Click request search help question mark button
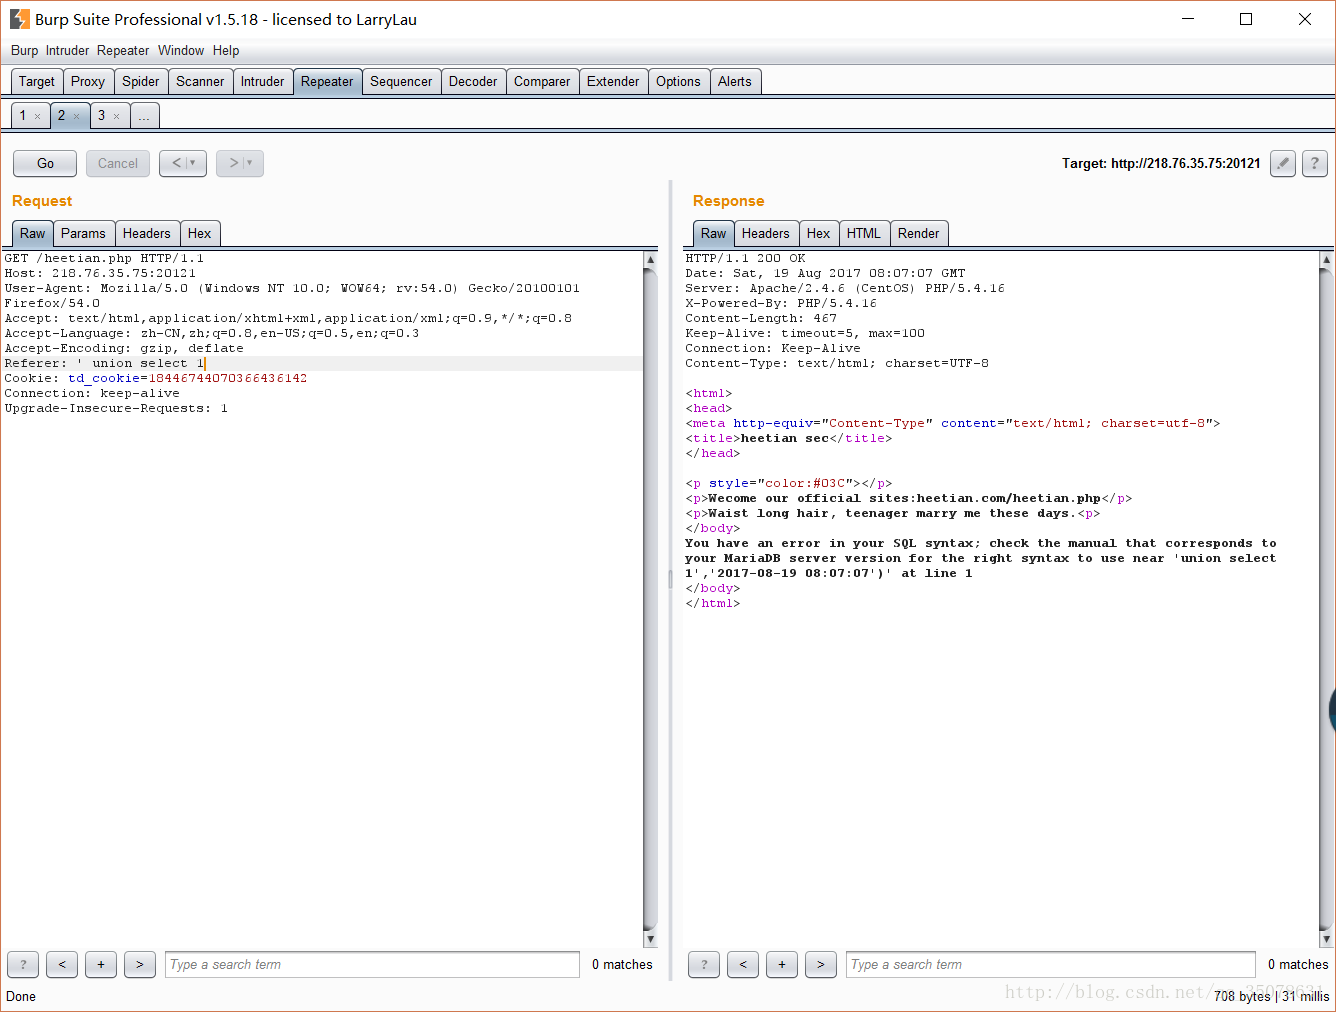 point(23,964)
